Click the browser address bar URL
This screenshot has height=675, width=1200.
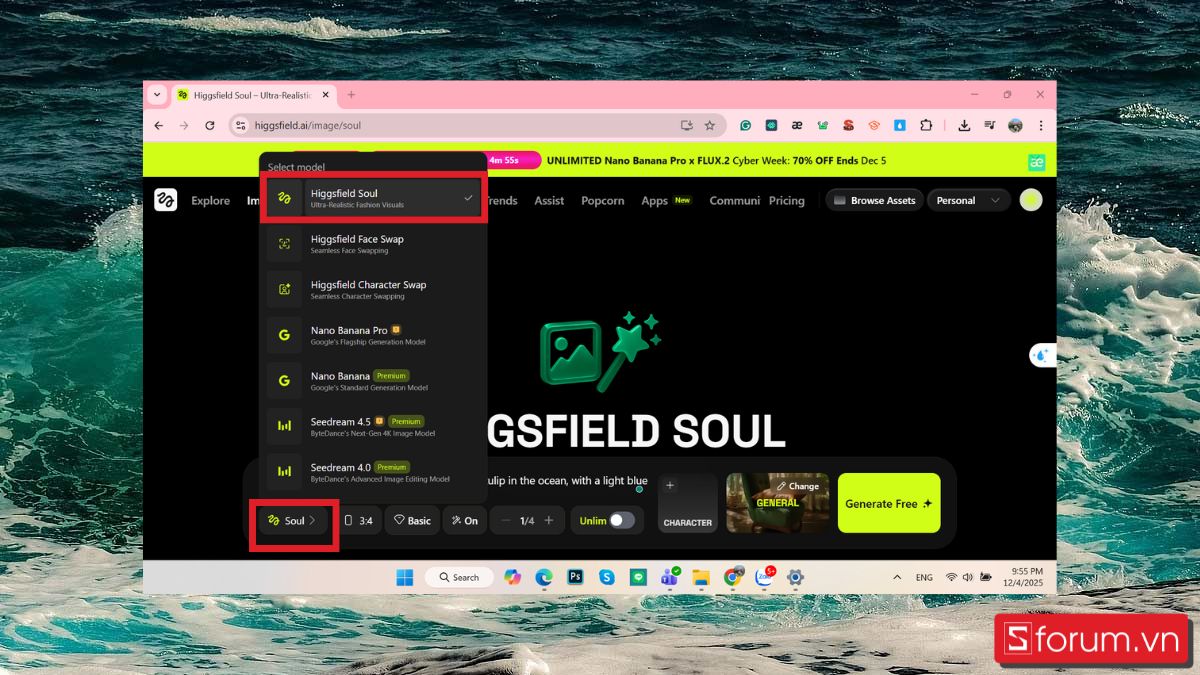click(x=308, y=125)
